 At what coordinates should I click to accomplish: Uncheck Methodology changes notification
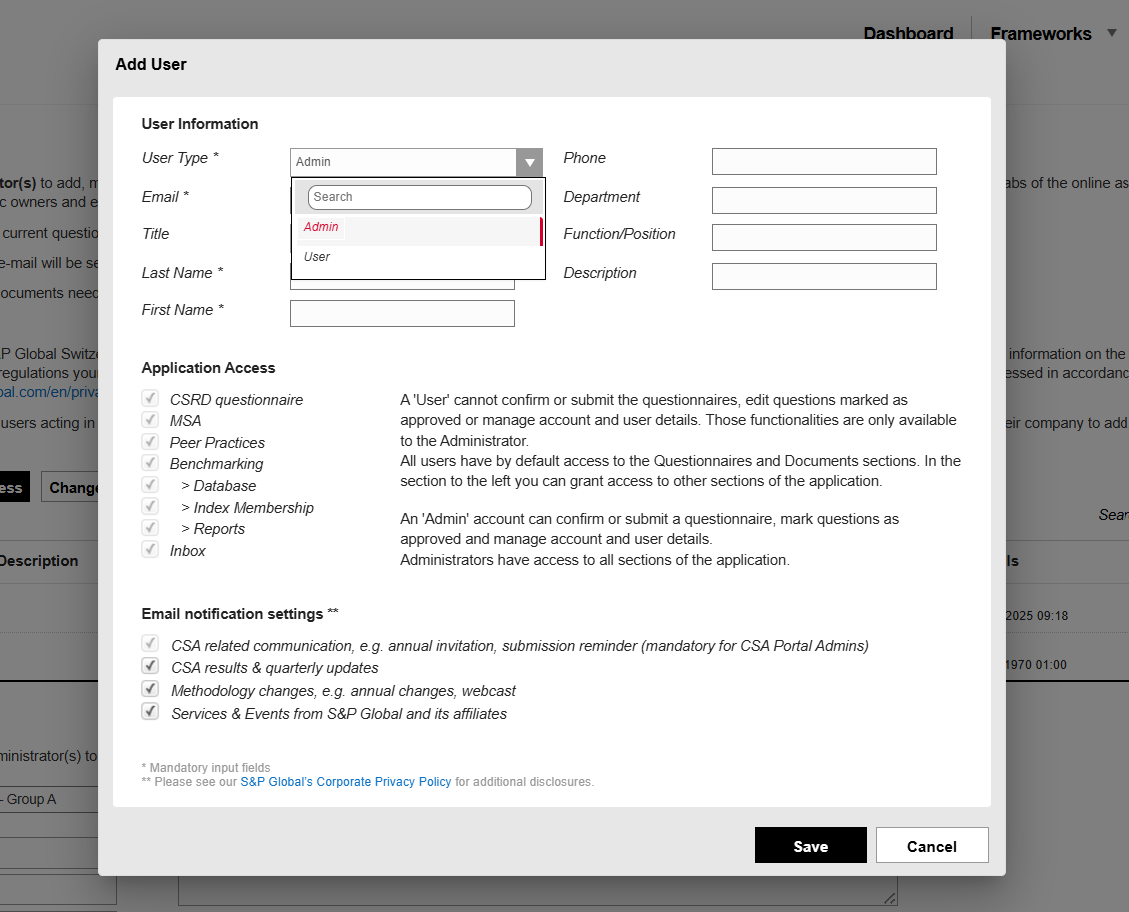point(150,689)
